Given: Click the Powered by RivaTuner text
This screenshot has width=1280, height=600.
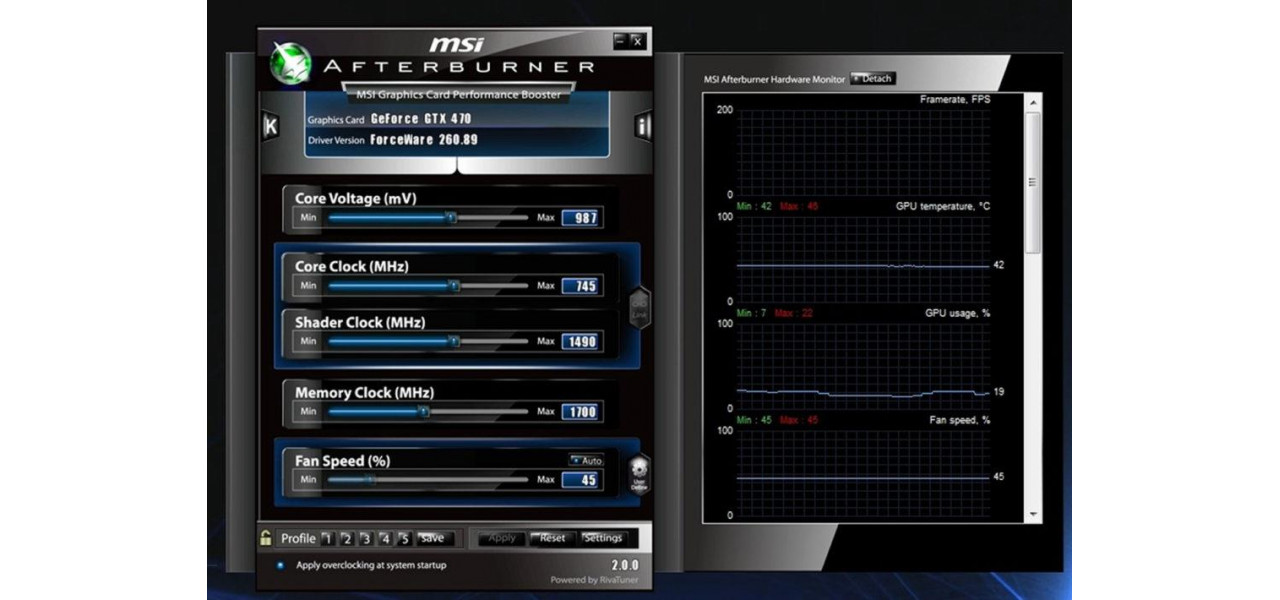Looking at the screenshot, I should pos(594,580).
